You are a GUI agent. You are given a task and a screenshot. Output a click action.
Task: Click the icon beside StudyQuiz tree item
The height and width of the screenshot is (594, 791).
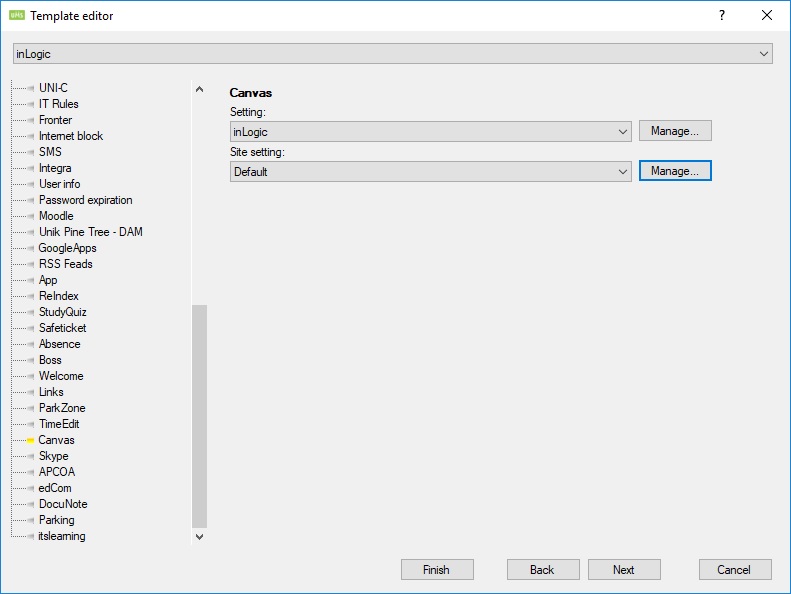pos(31,312)
